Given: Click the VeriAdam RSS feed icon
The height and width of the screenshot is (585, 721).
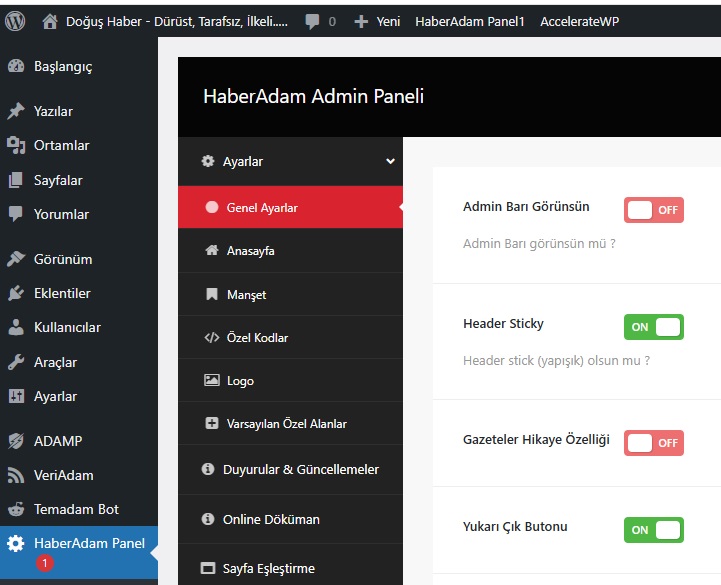Looking at the screenshot, I should point(16,475).
